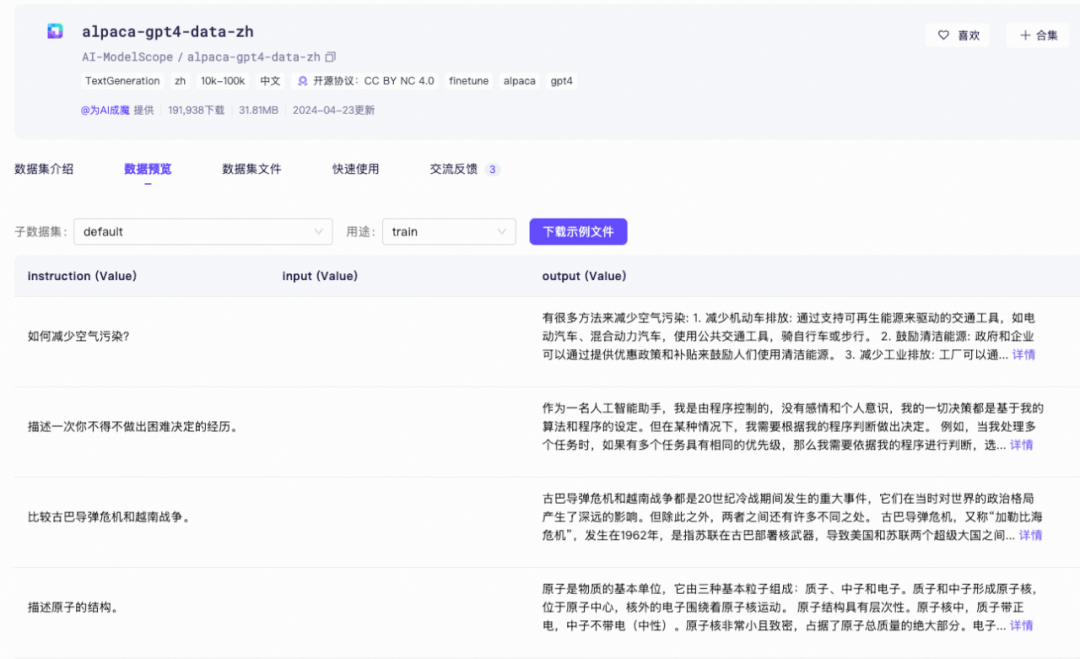
Task: Click the alpaca tag
Action: (x=519, y=81)
